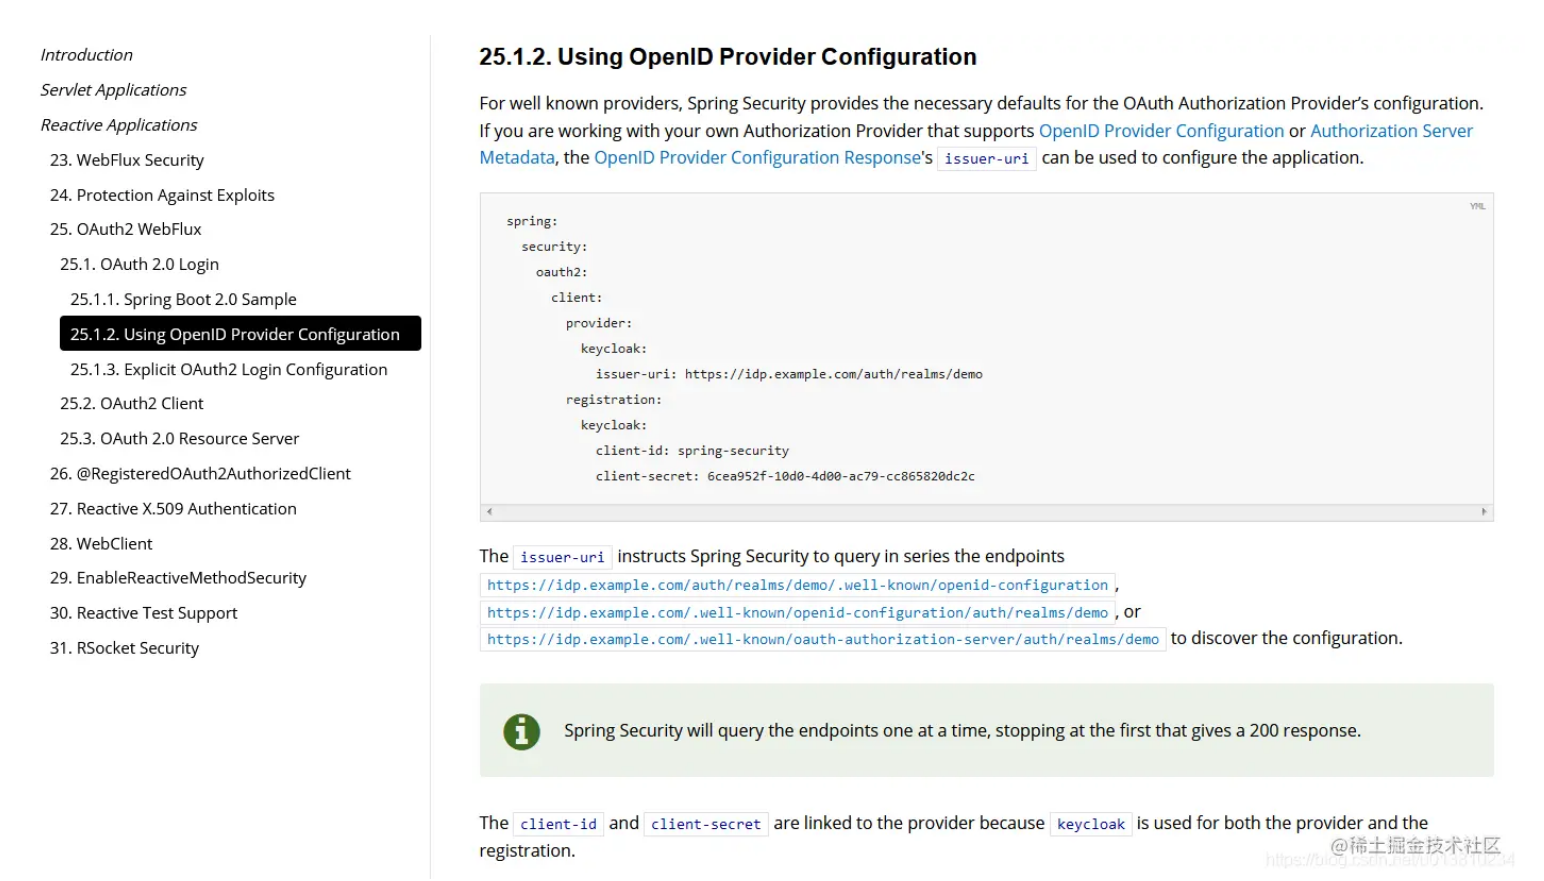The width and height of the screenshot is (1544, 881).
Task: Click the 'OpenID Provider Configuration' hyperlink
Action: coord(1161,130)
